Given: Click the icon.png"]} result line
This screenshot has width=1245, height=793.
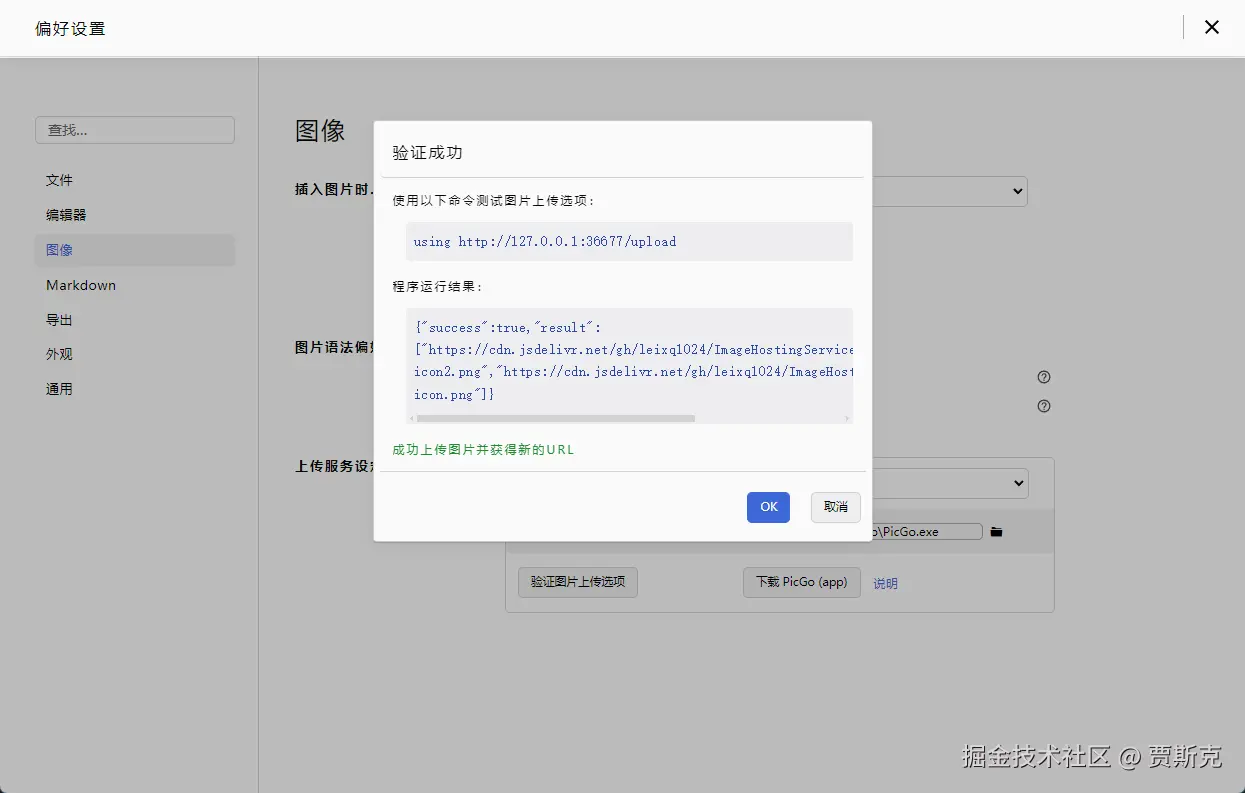Looking at the screenshot, I should [x=454, y=394].
